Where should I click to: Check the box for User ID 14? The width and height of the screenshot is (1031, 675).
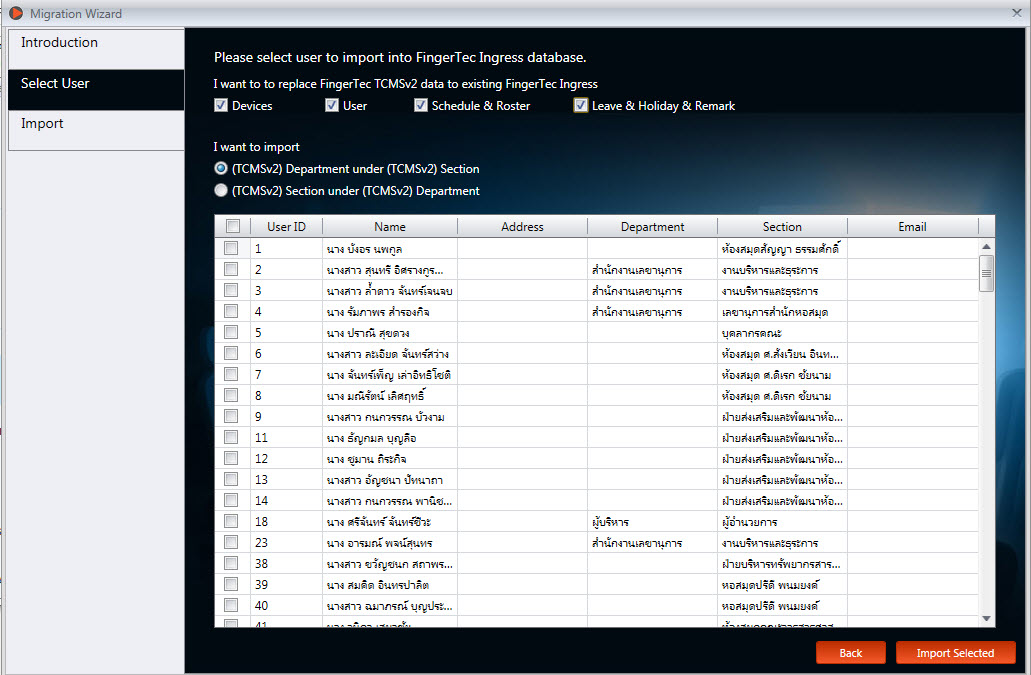point(231,501)
